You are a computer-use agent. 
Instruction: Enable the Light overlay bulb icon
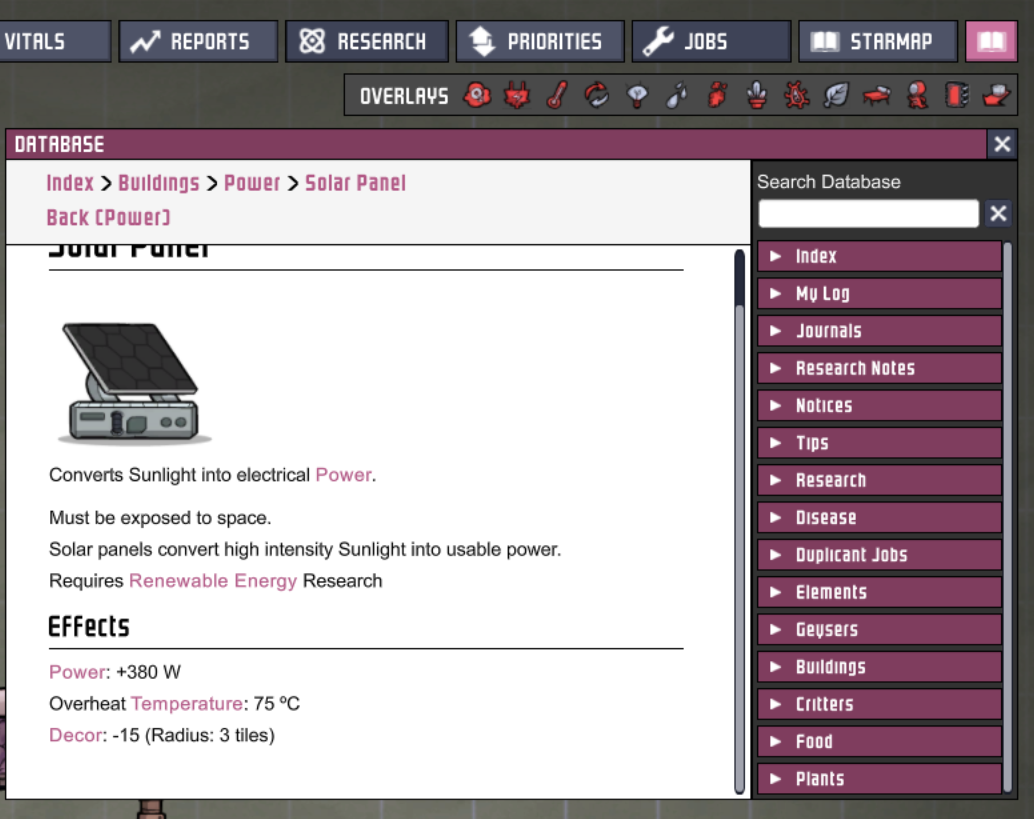point(637,96)
